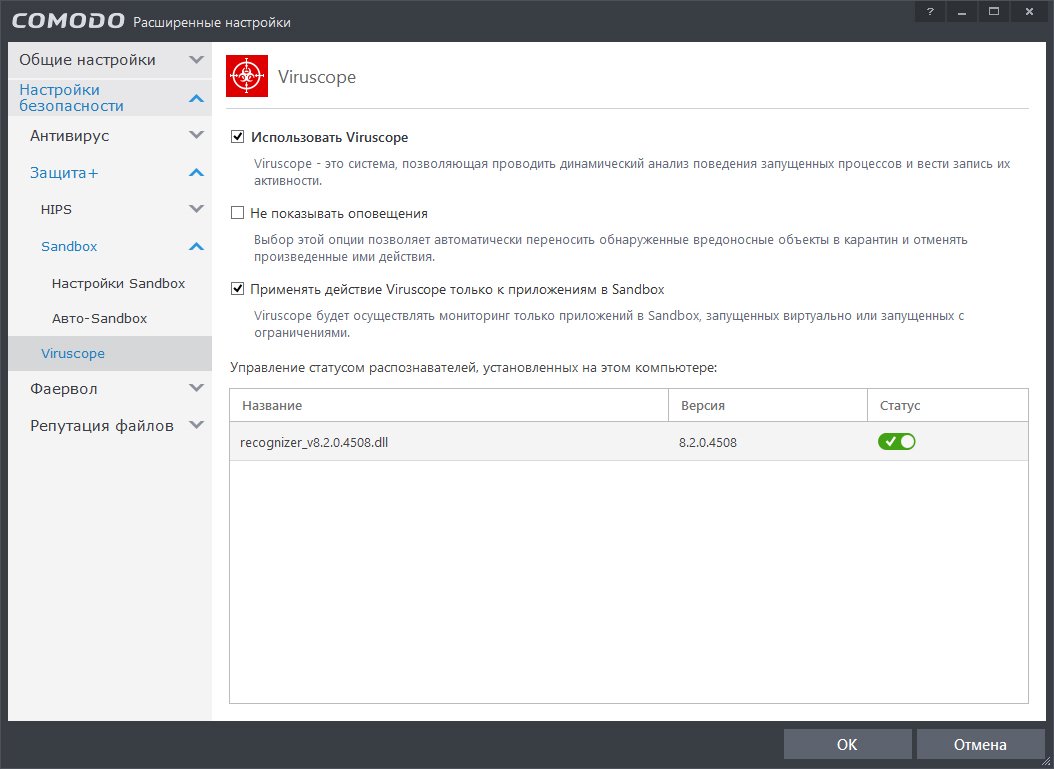Open the Репутация файлов settings group
The width and height of the screenshot is (1054, 769).
110,426
